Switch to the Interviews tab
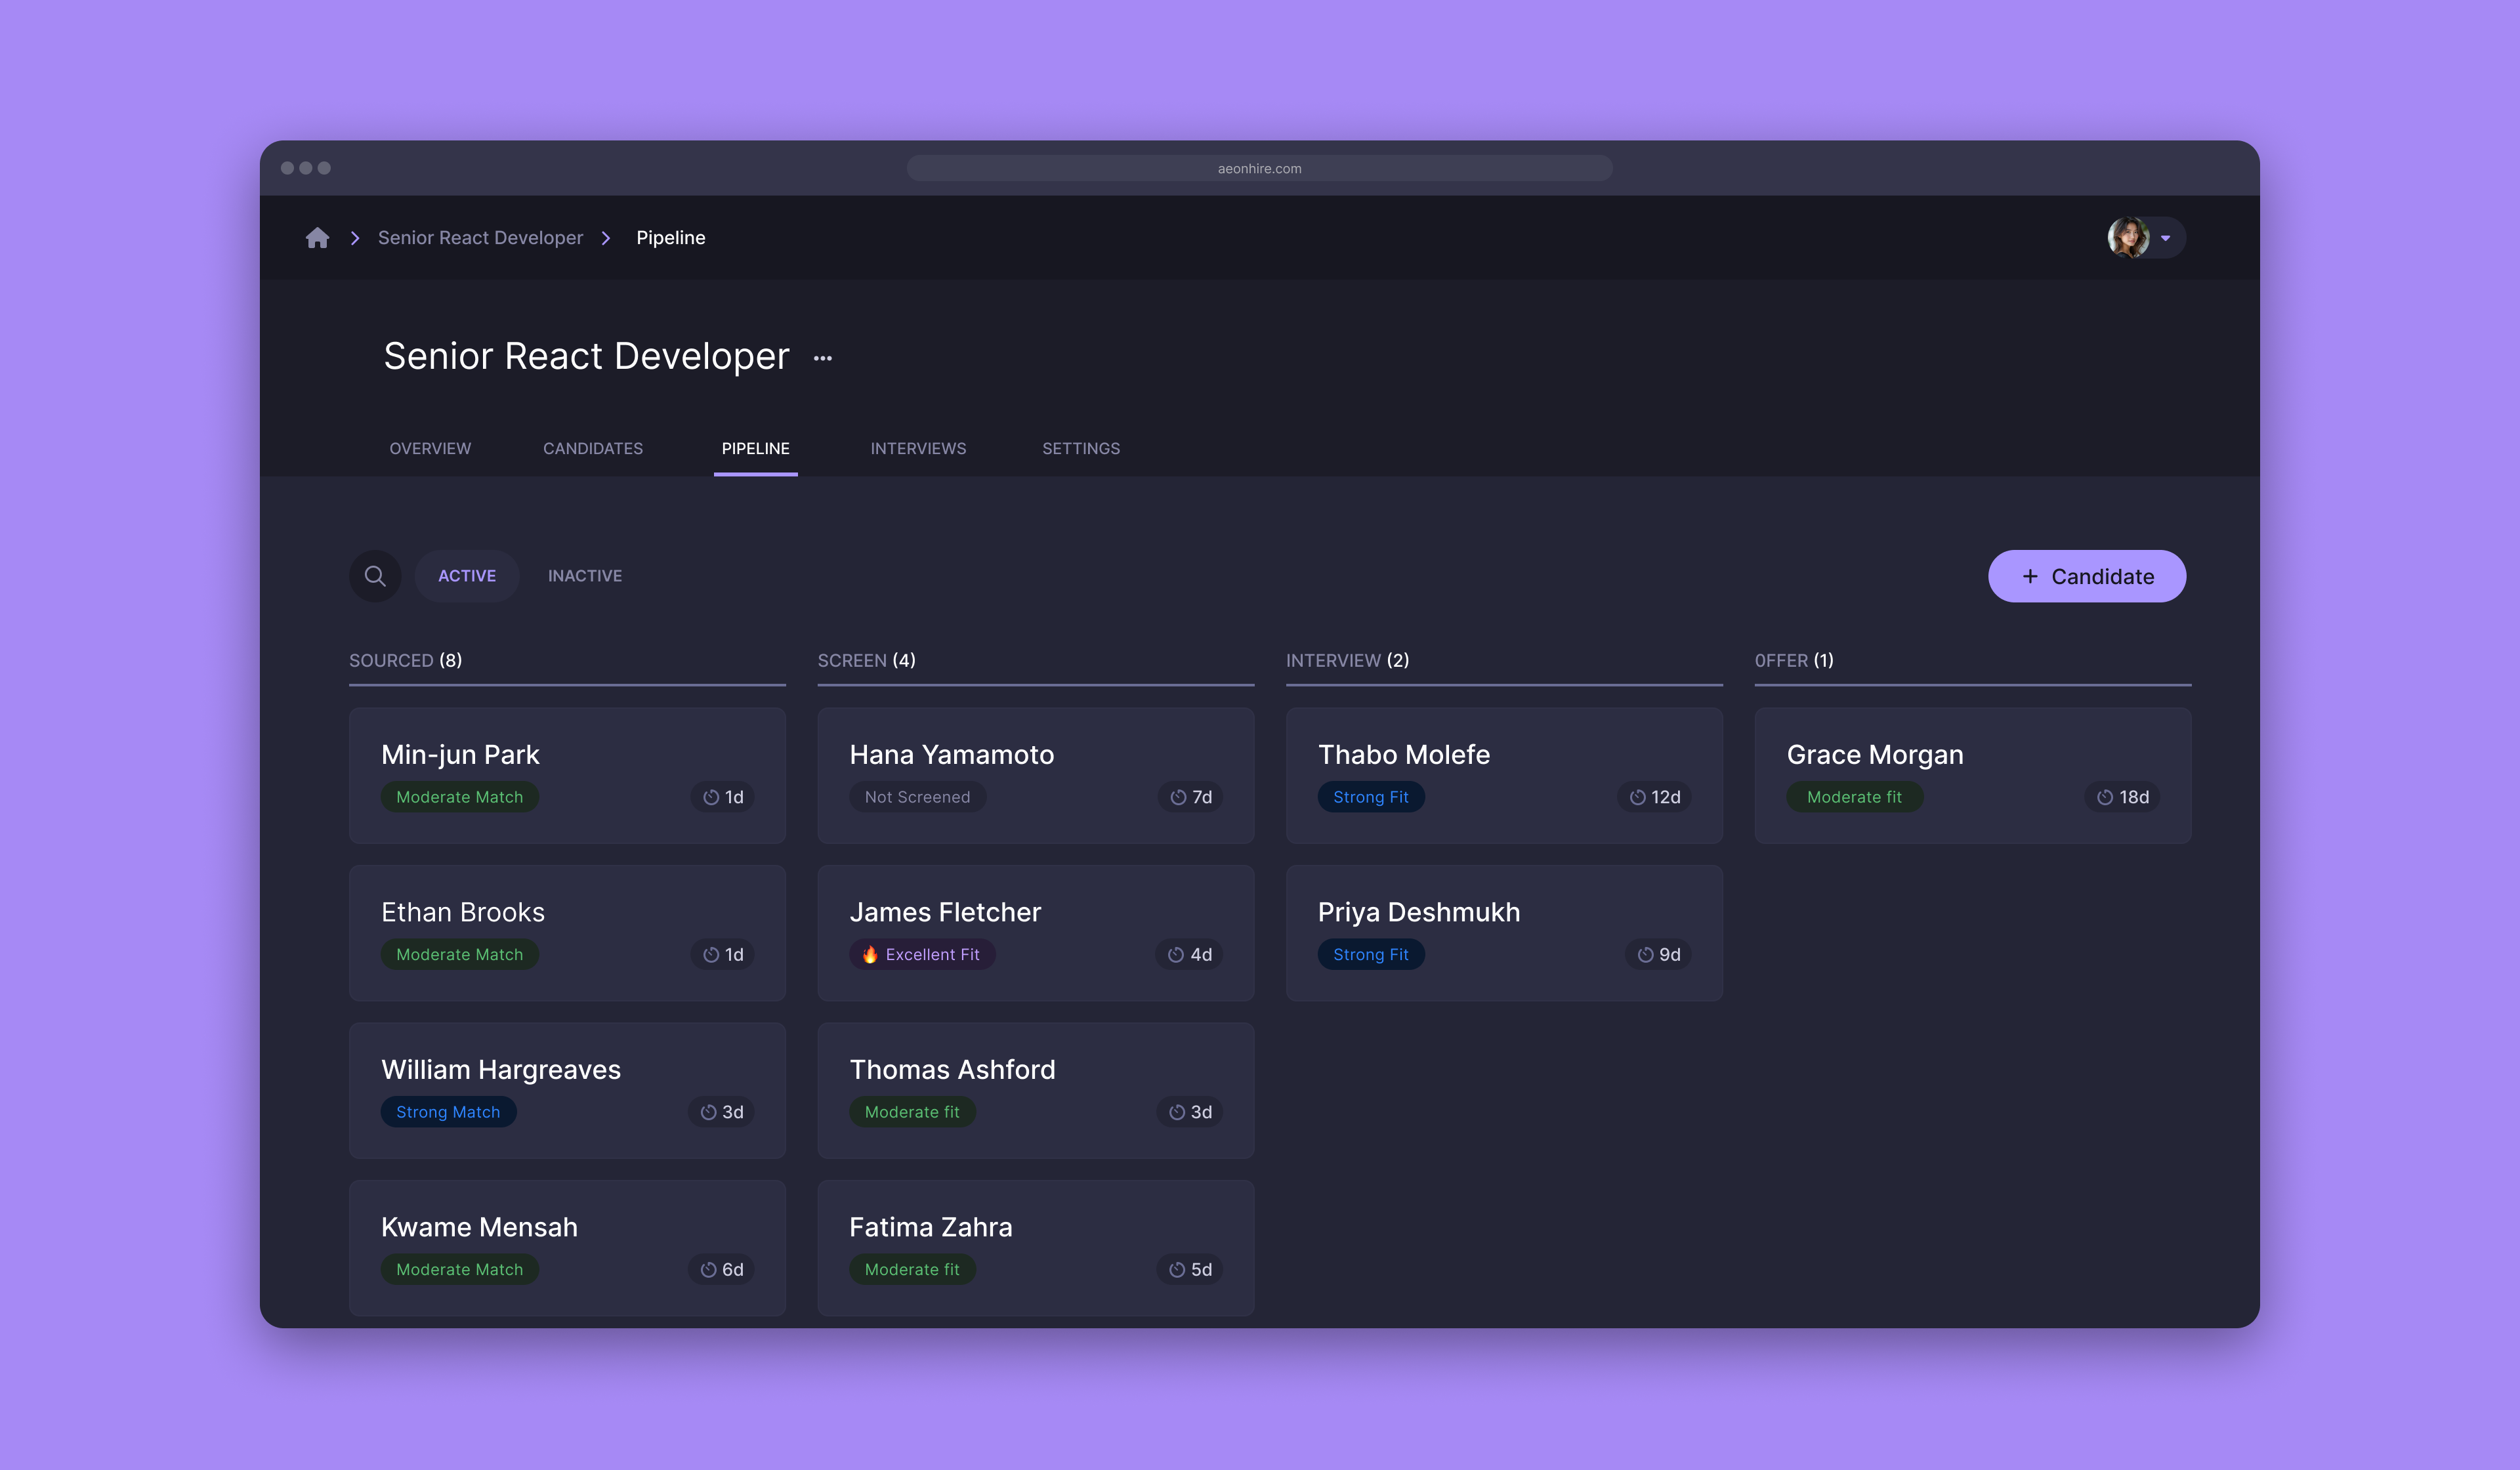 tap(918, 449)
